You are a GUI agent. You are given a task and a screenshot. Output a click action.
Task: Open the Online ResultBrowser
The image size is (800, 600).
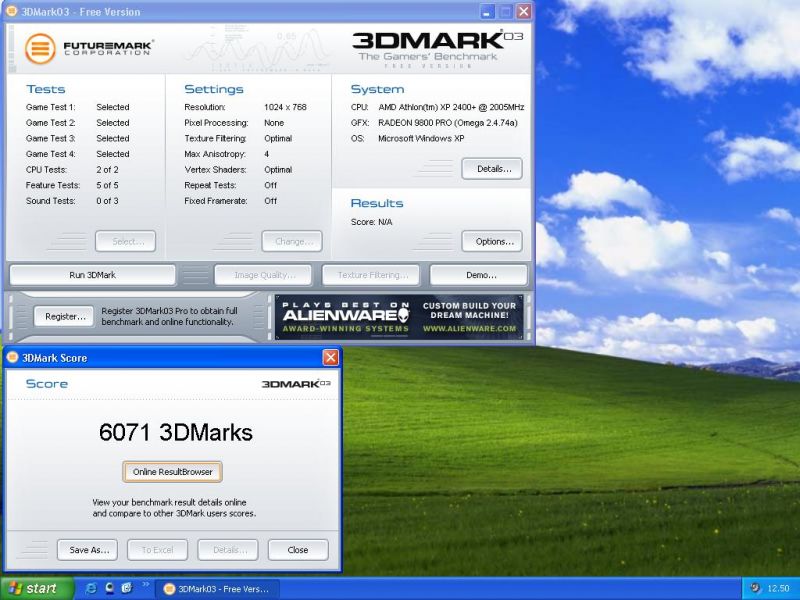172,472
